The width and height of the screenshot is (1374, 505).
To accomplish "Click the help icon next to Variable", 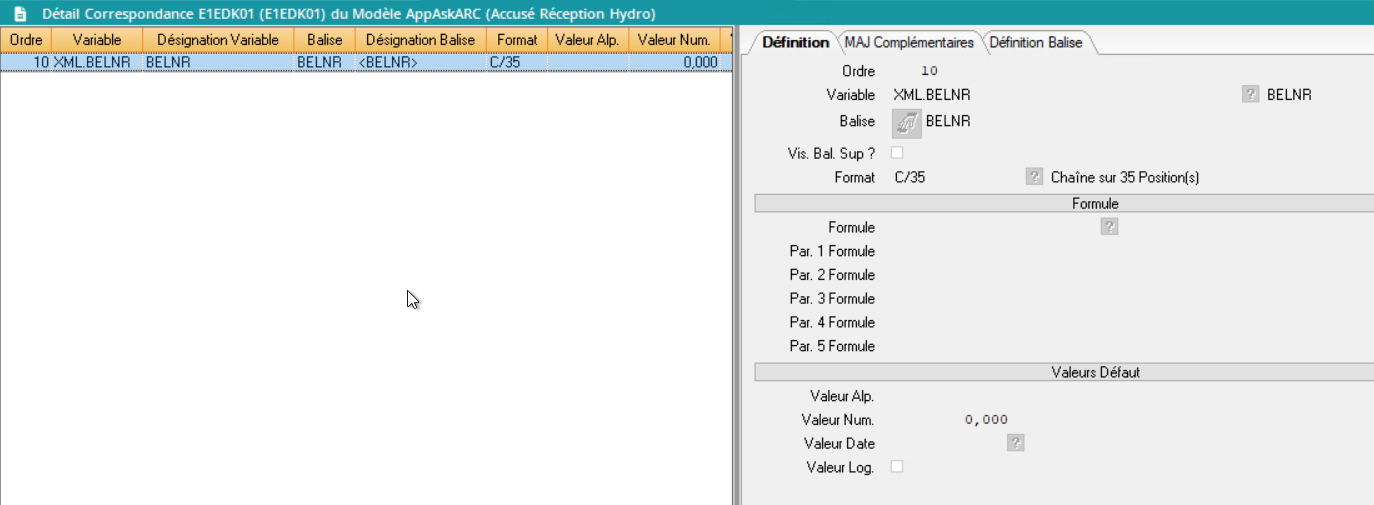I will click(1250, 95).
